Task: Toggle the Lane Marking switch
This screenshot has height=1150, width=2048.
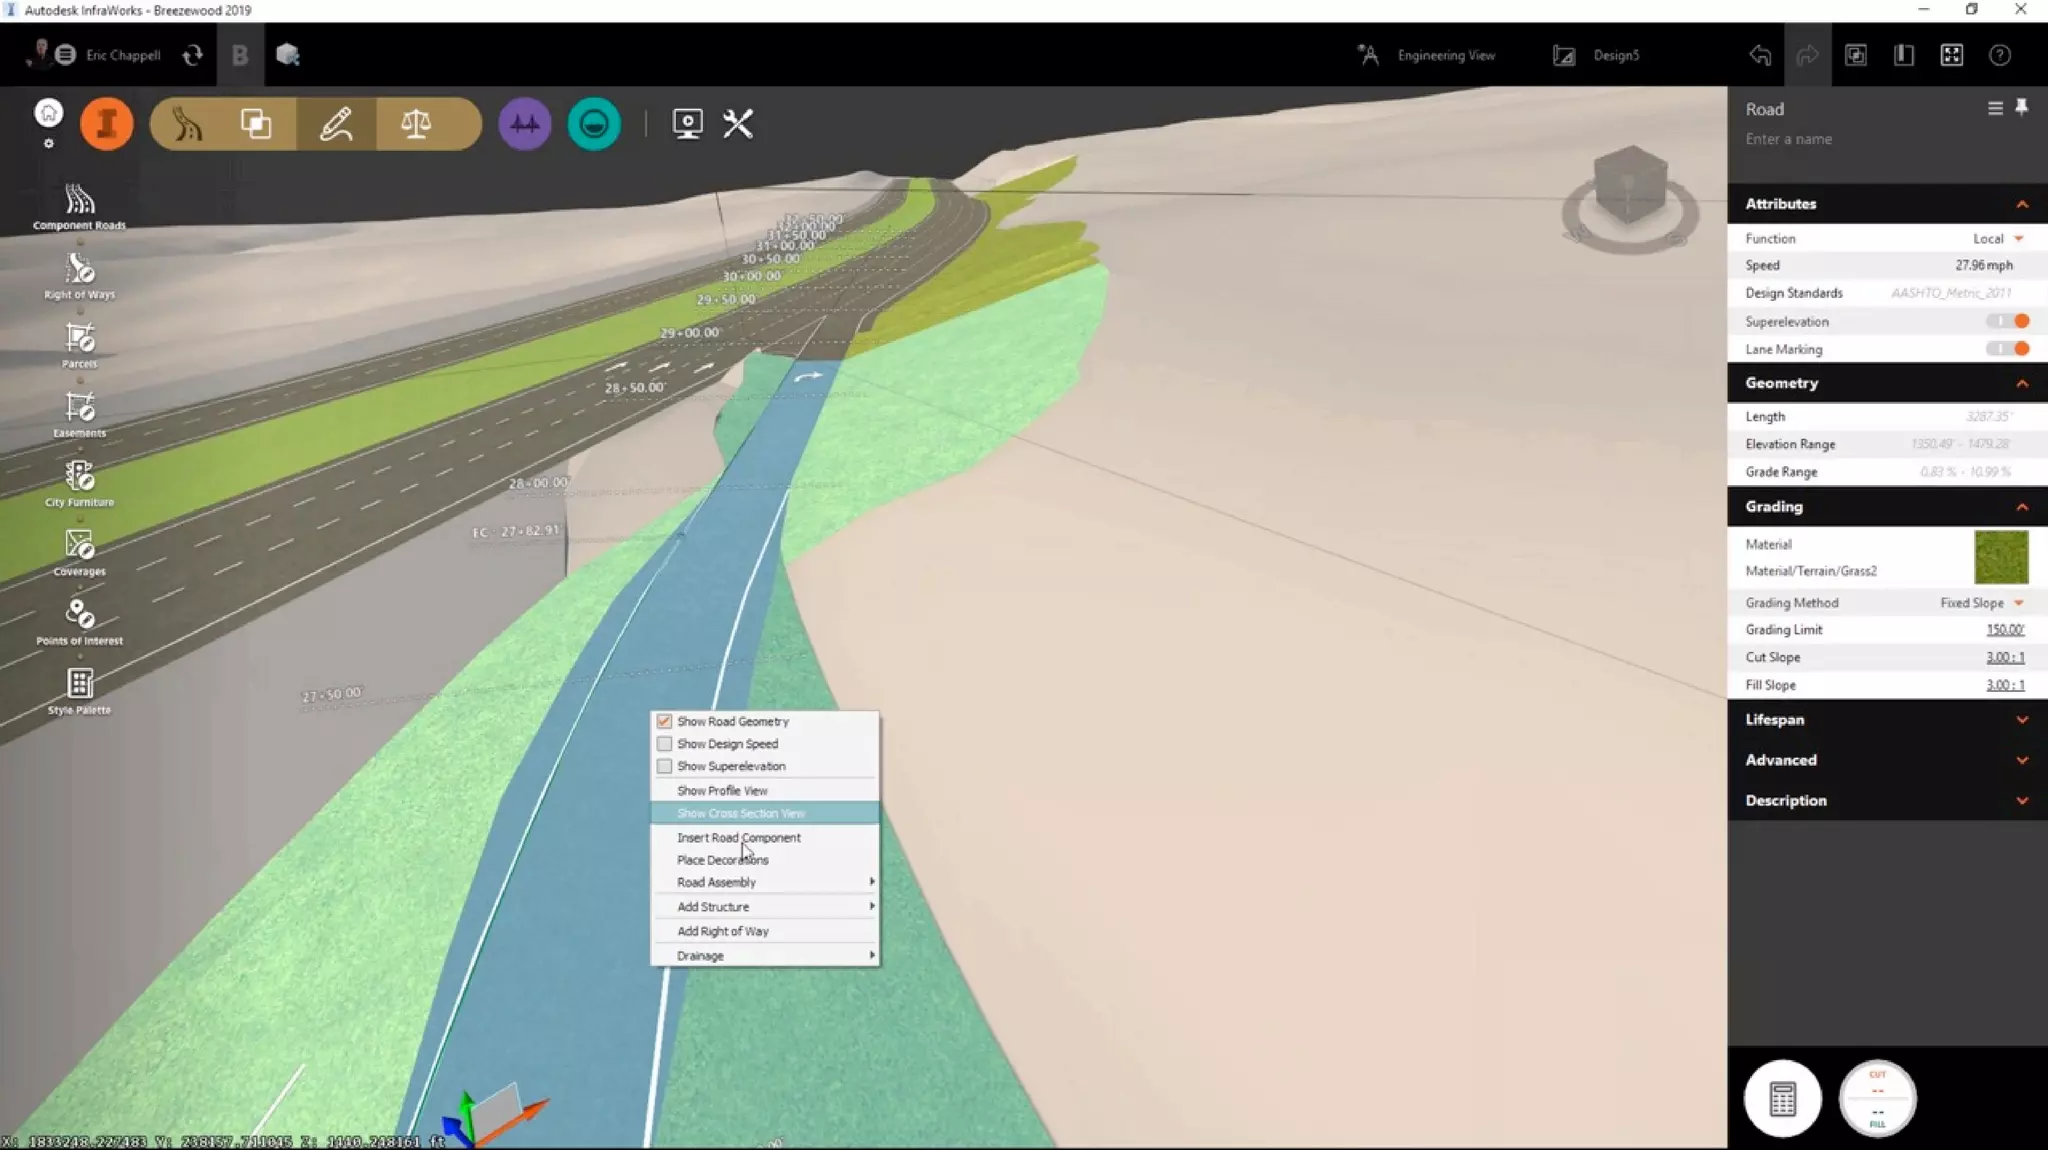Action: pyautogui.click(x=2008, y=349)
